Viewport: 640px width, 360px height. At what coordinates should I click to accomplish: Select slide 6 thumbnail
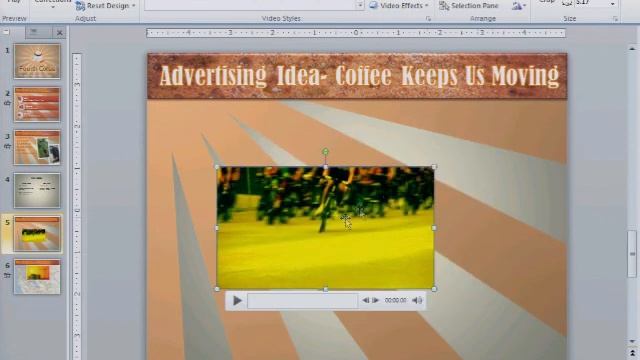[37, 277]
